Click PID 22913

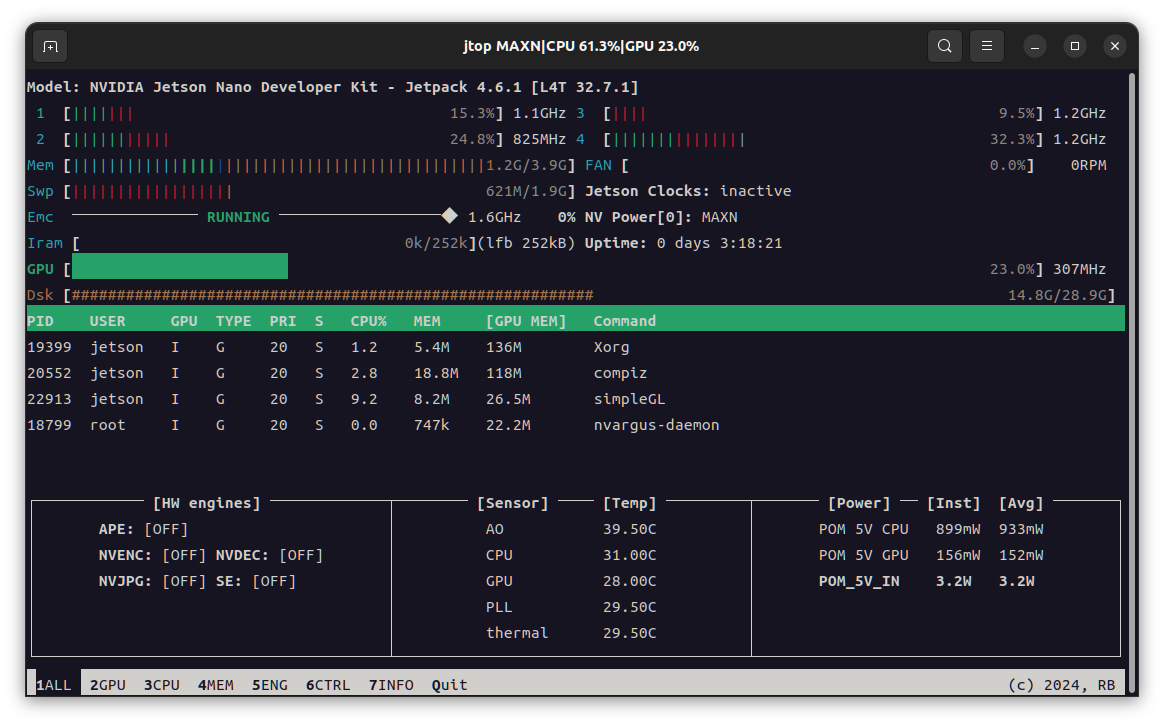coord(49,399)
